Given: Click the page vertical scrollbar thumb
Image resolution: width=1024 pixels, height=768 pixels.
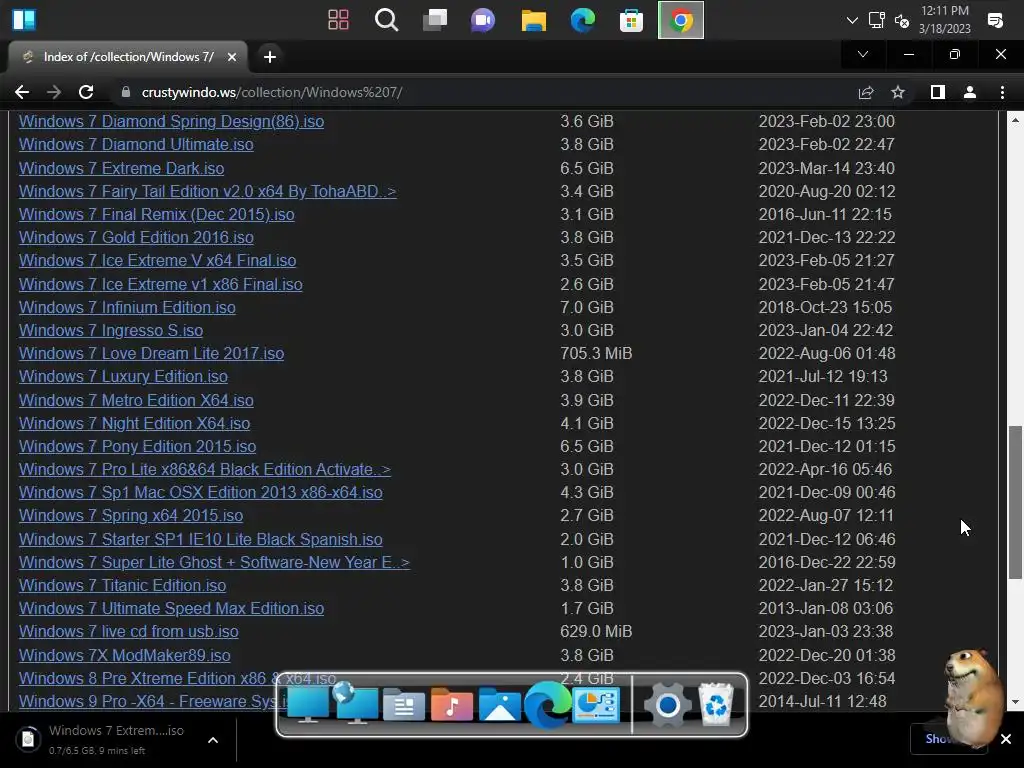Looking at the screenshot, I should [x=1014, y=502].
